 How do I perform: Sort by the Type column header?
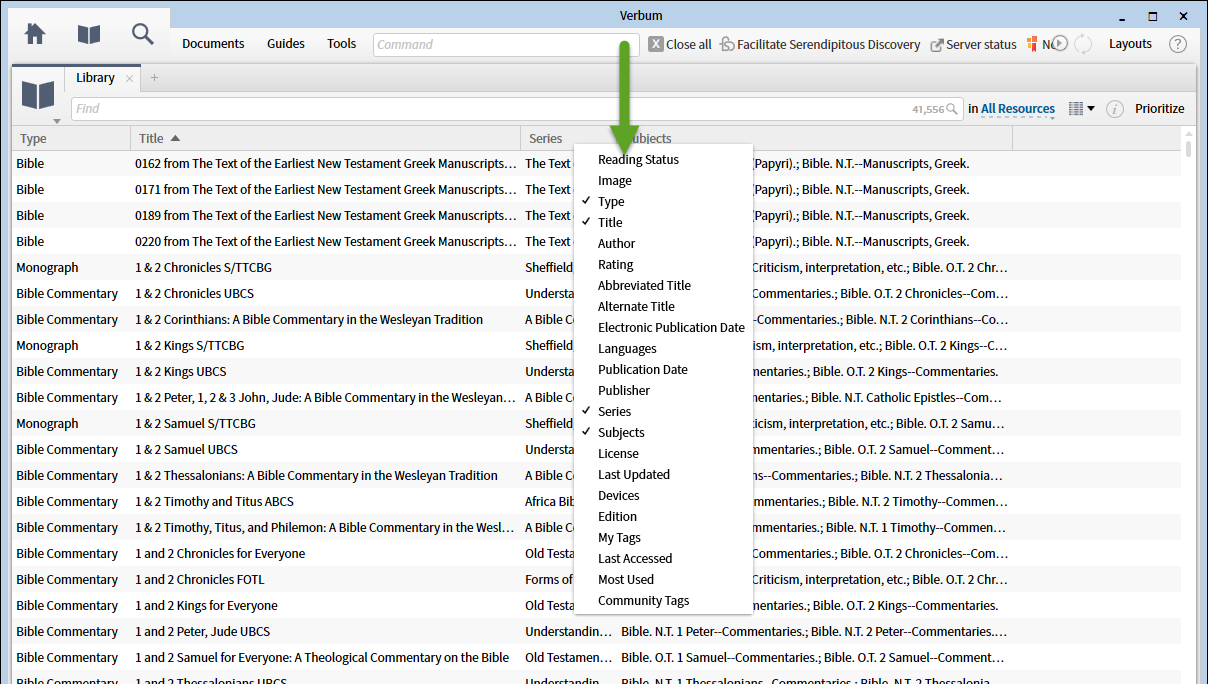pos(71,138)
